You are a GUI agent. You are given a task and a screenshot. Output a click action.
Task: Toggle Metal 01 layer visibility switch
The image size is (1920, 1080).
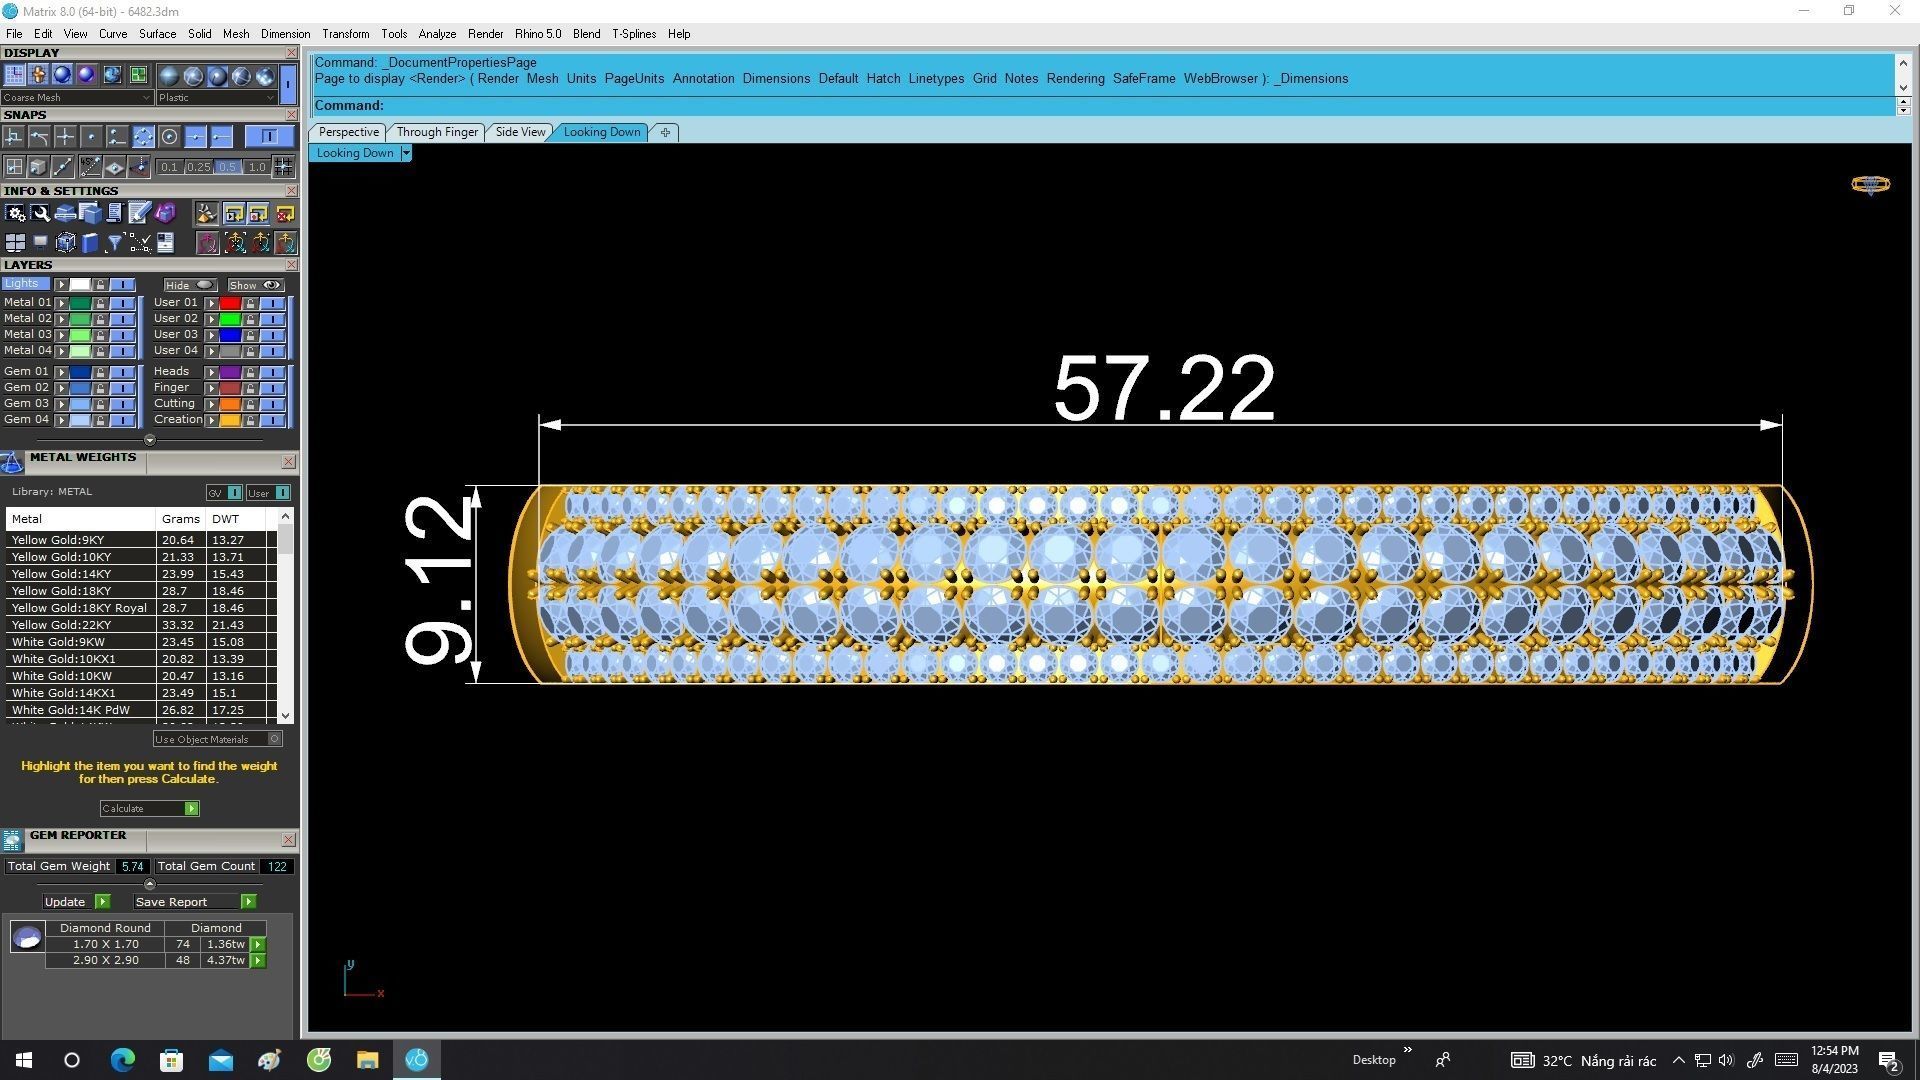pos(122,303)
